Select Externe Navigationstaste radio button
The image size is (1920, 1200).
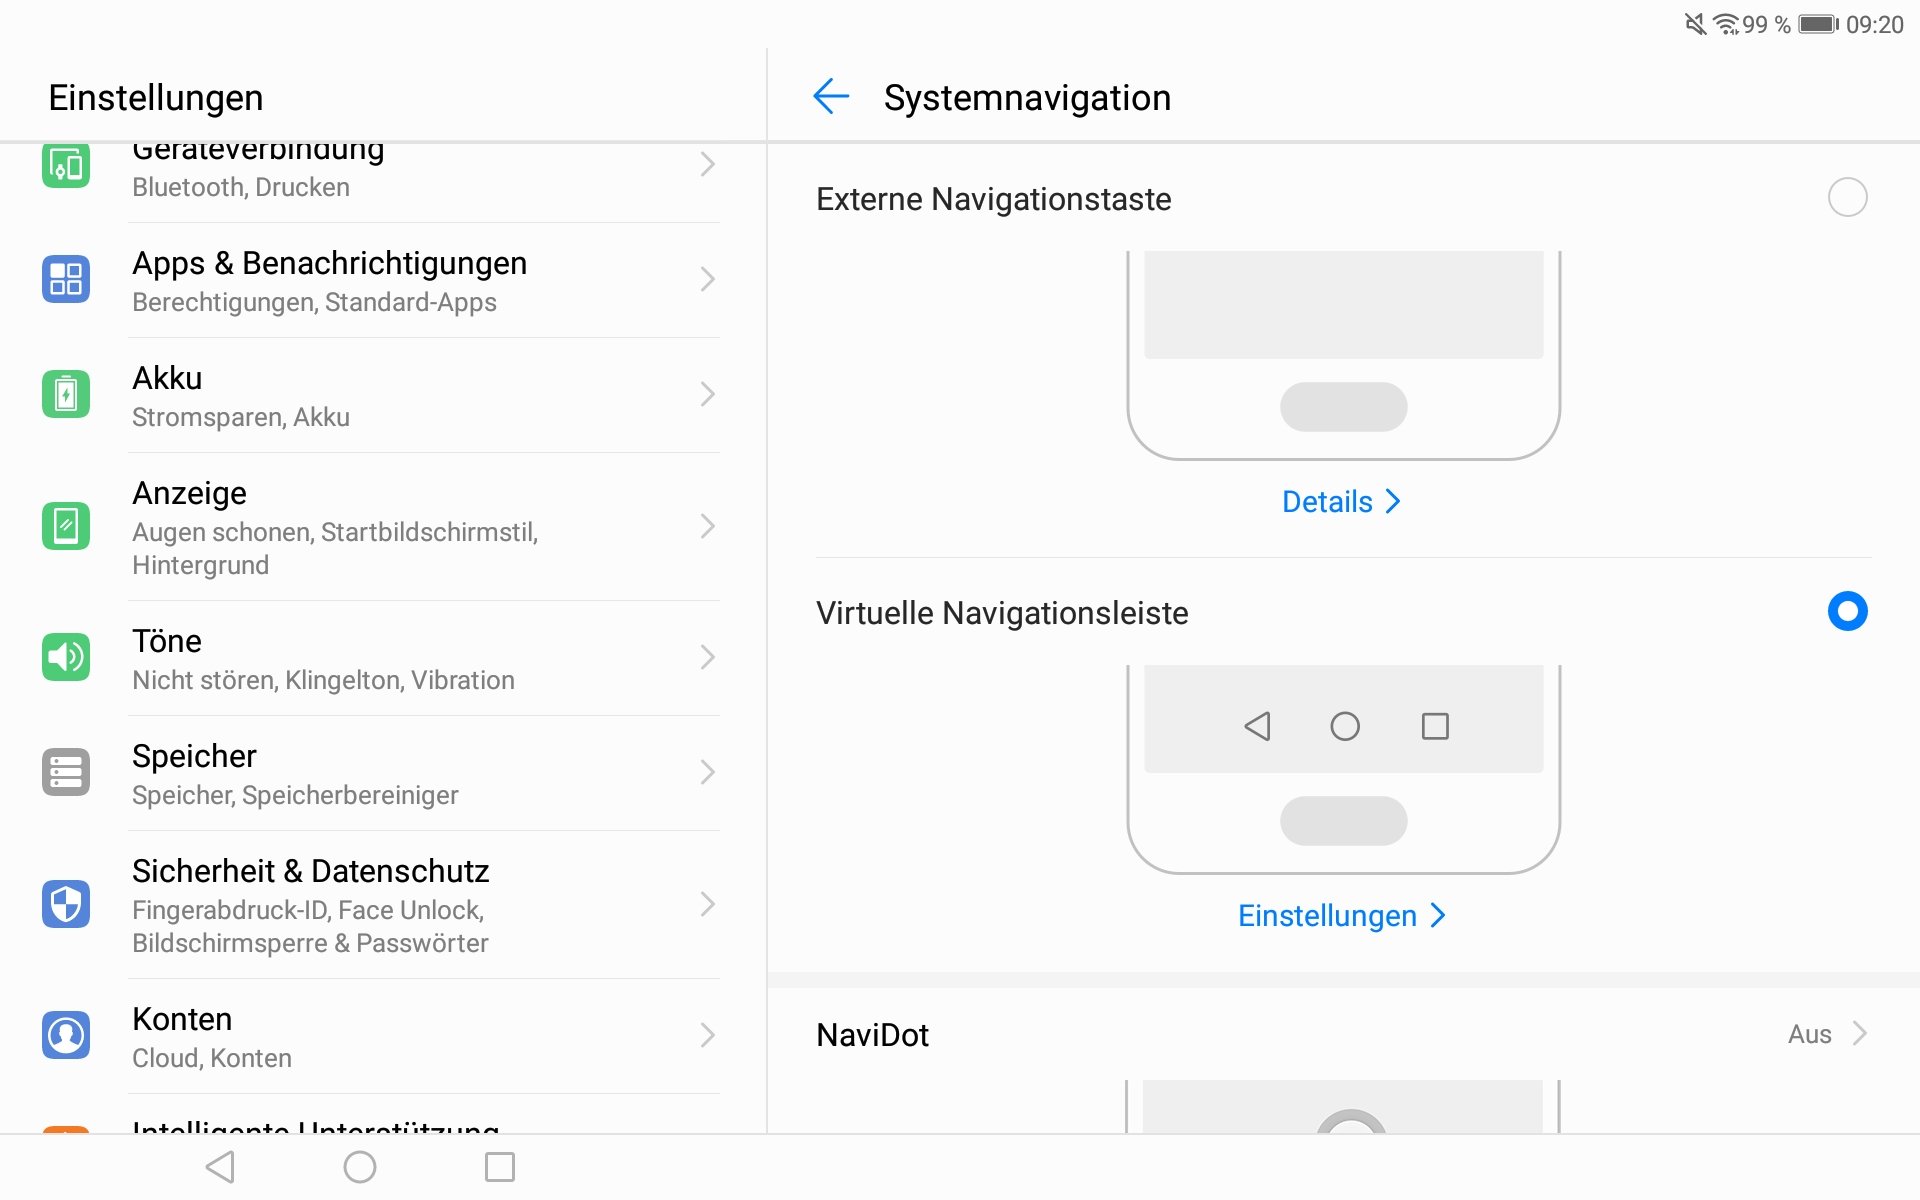point(1847,197)
